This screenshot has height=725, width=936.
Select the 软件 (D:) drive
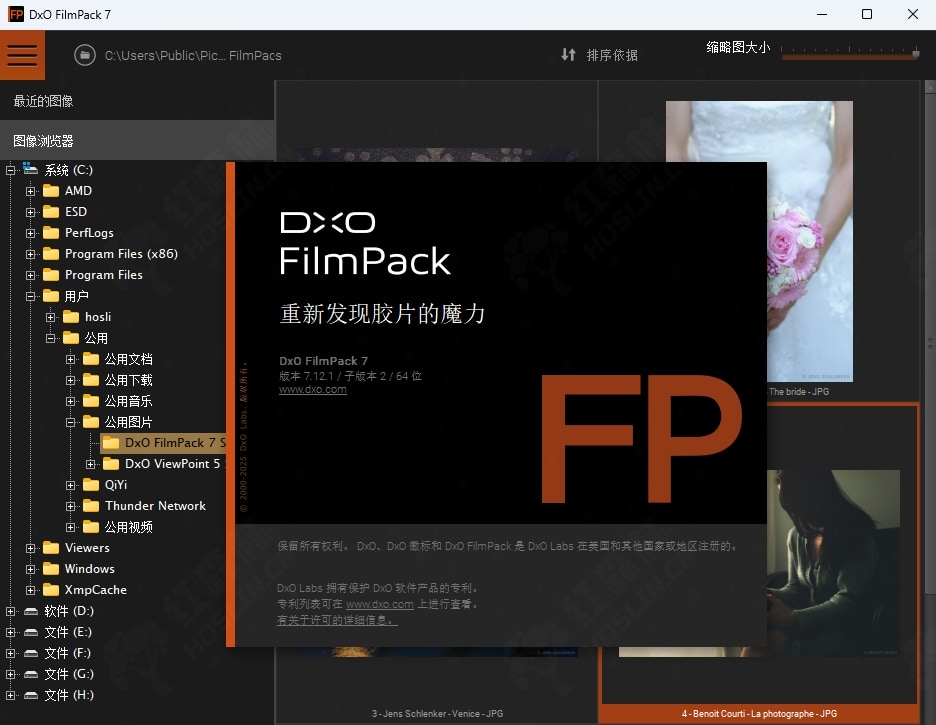(x=69, y=611)
